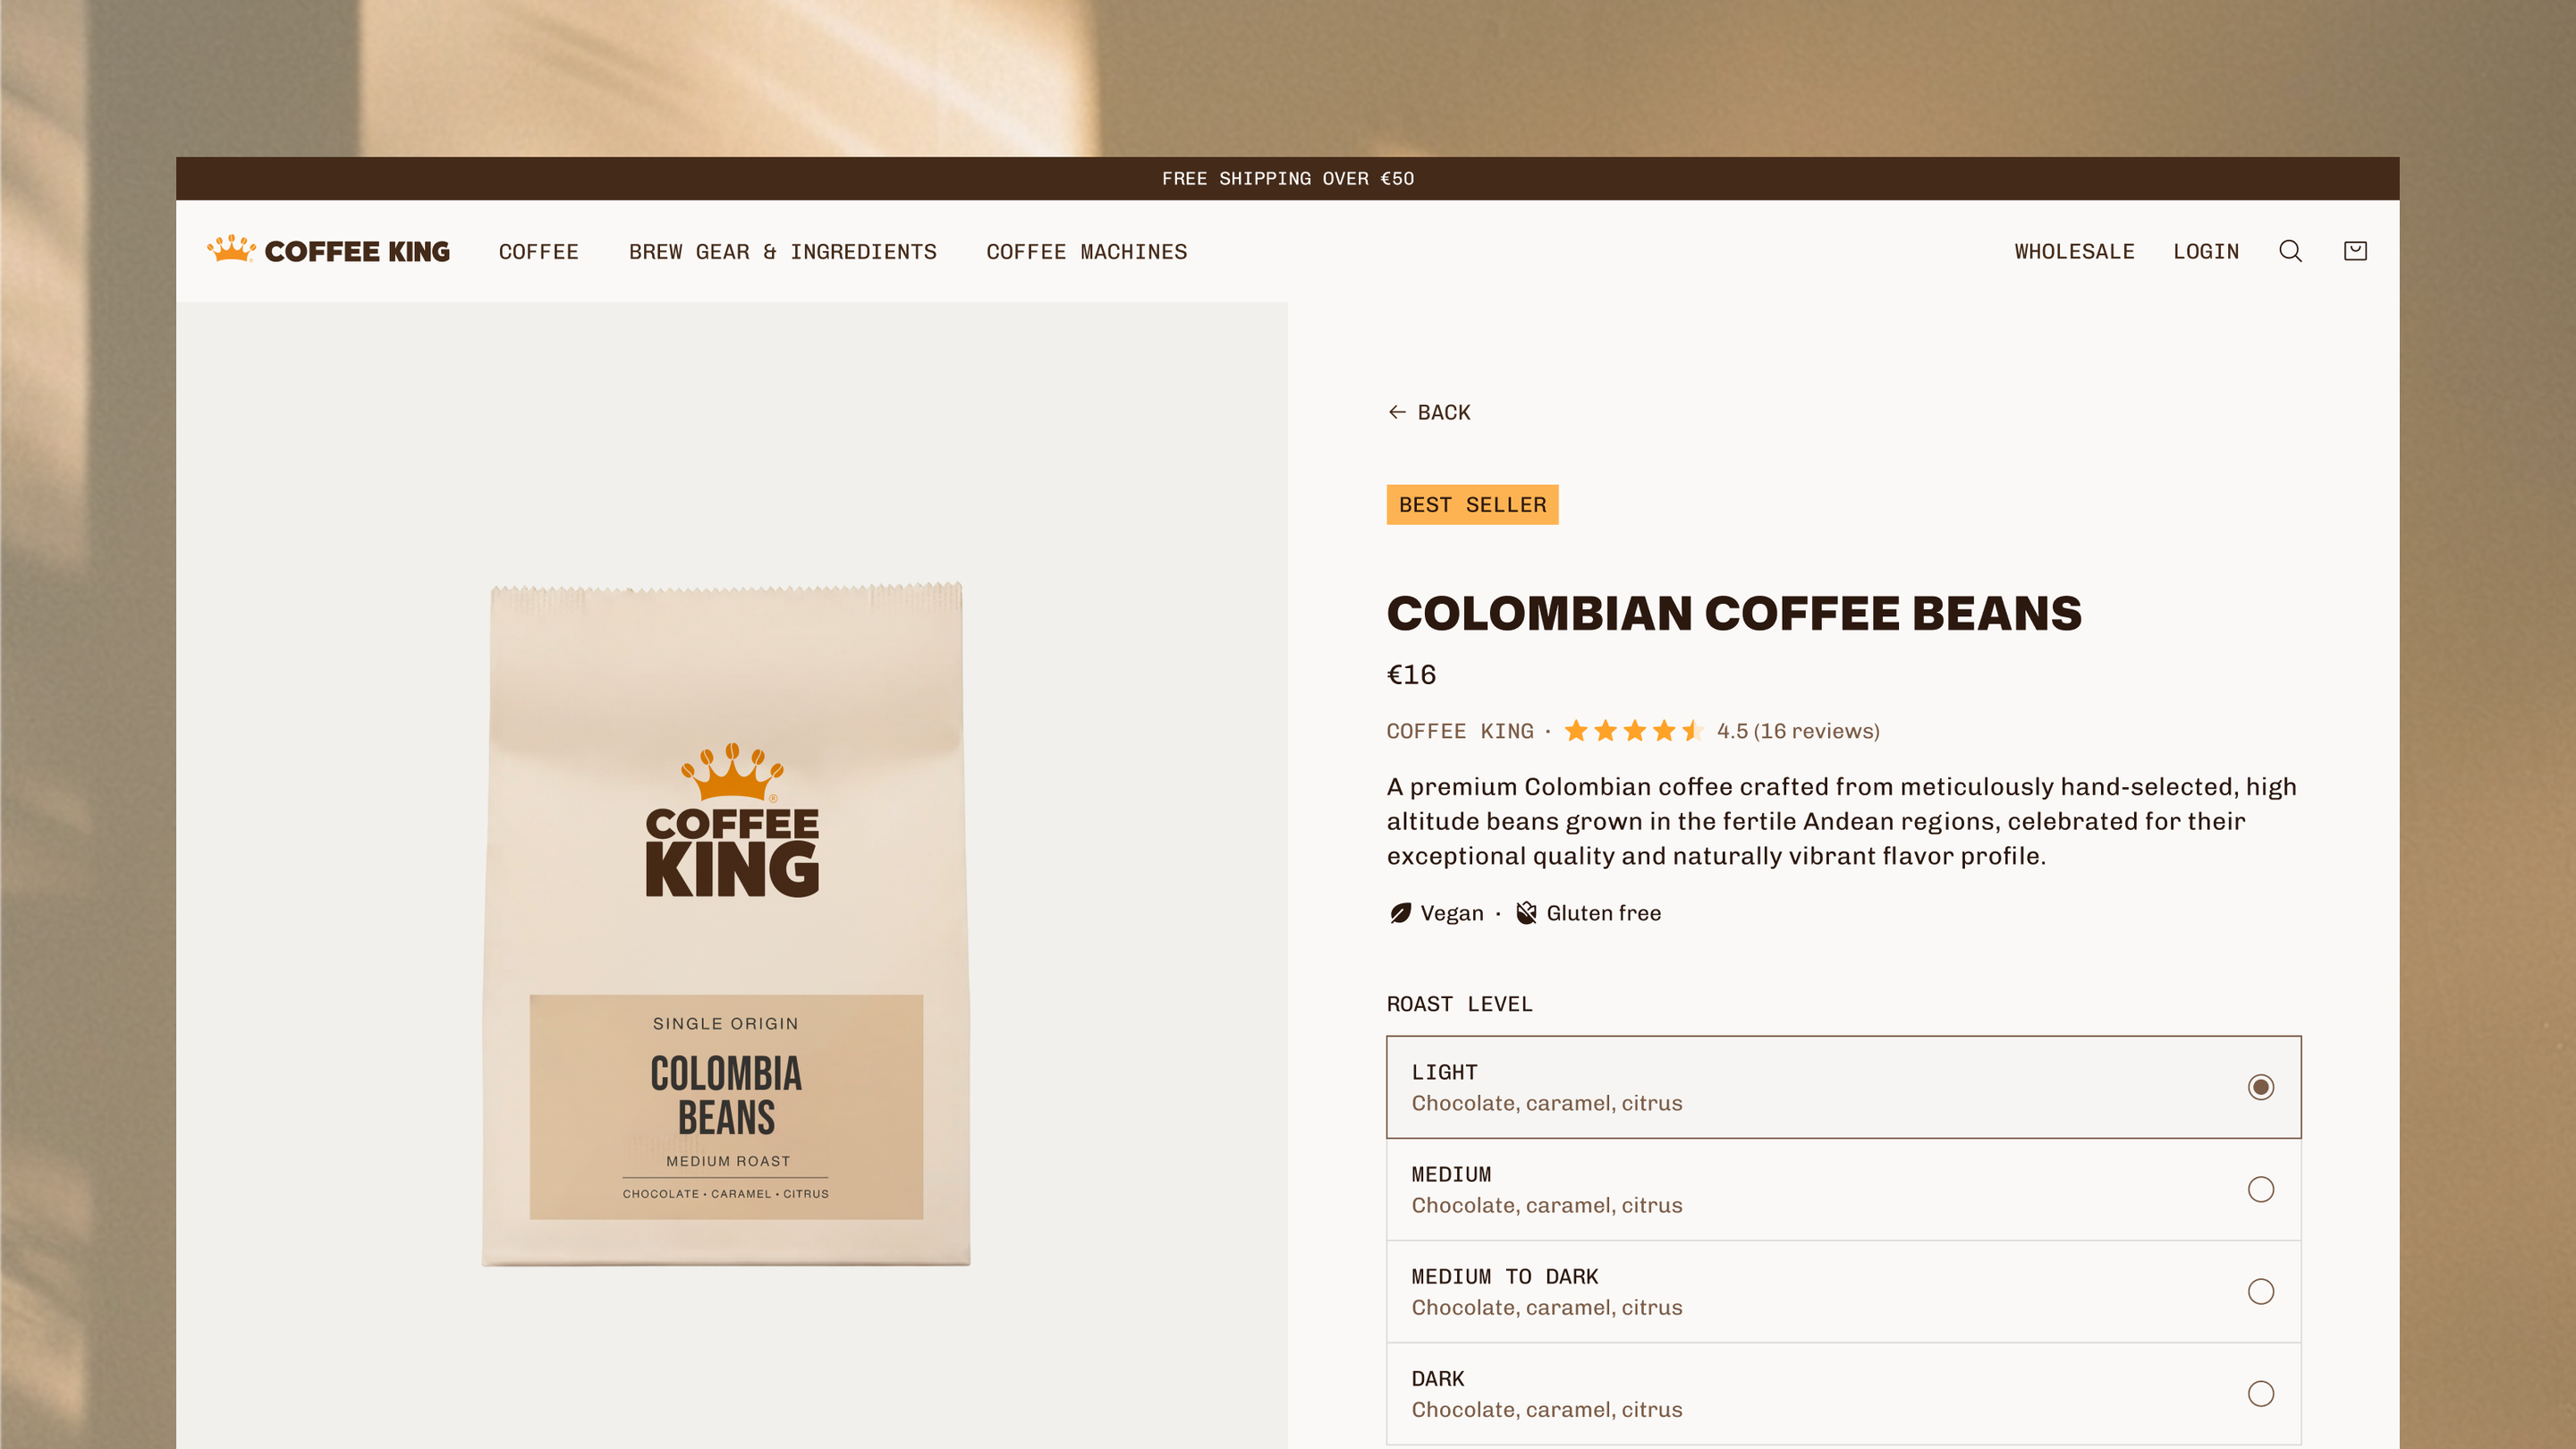This screenshot has width=2576, height=1449.
Task: Go to the Wholesale page
Action: pos(2074,252)
